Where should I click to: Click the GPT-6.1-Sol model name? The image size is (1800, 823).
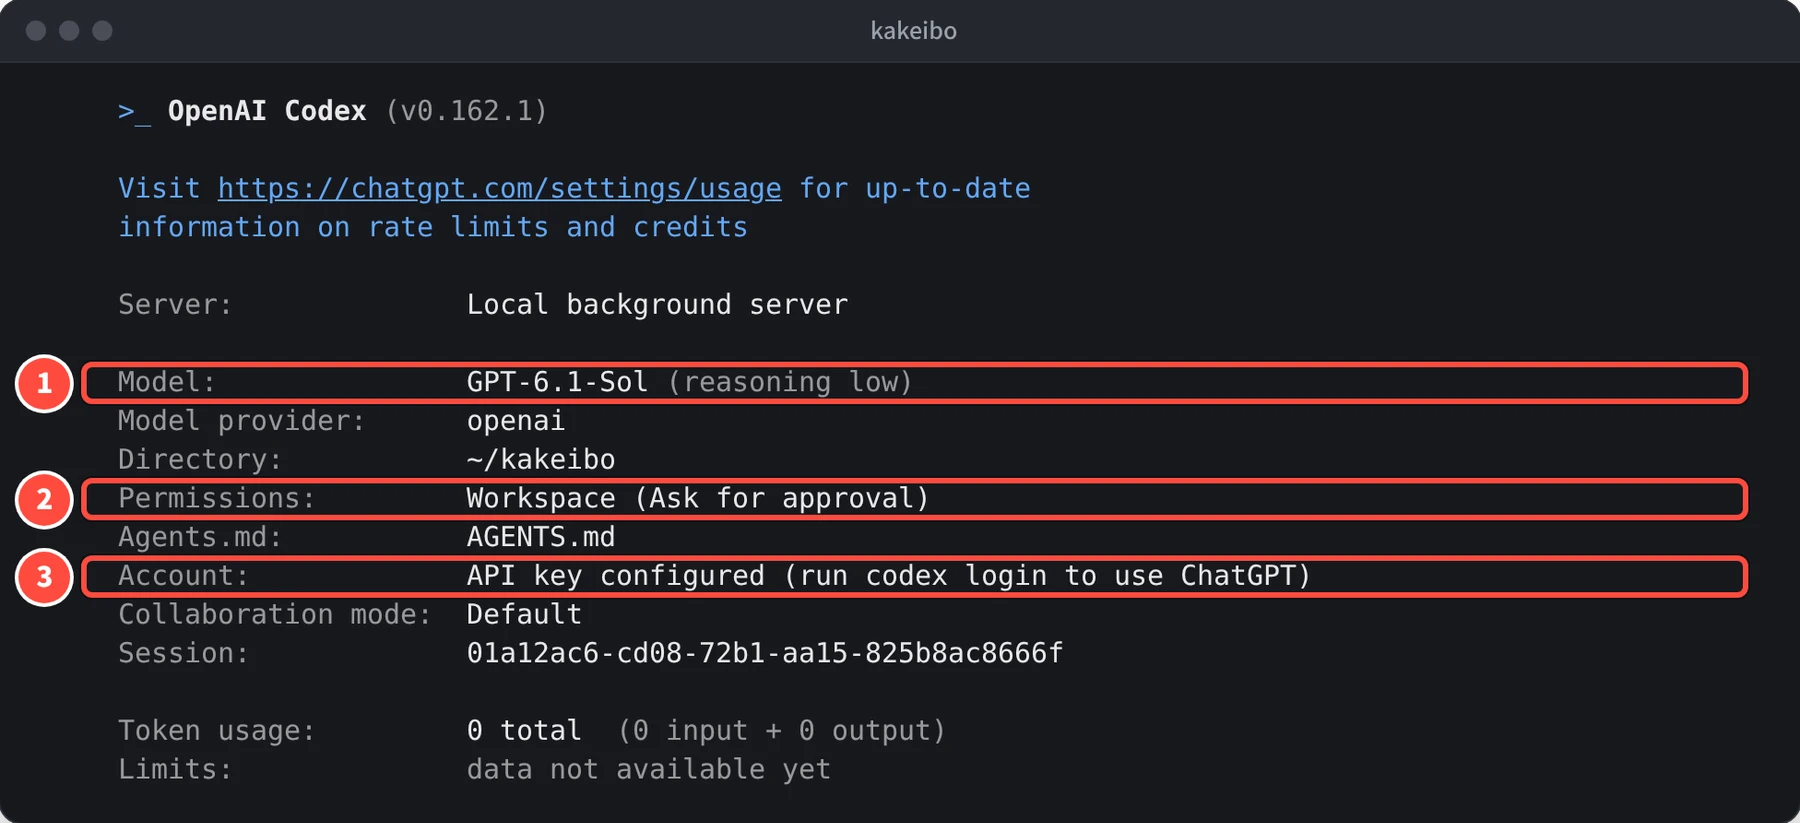pyautogui.click(x=557, y=382)
